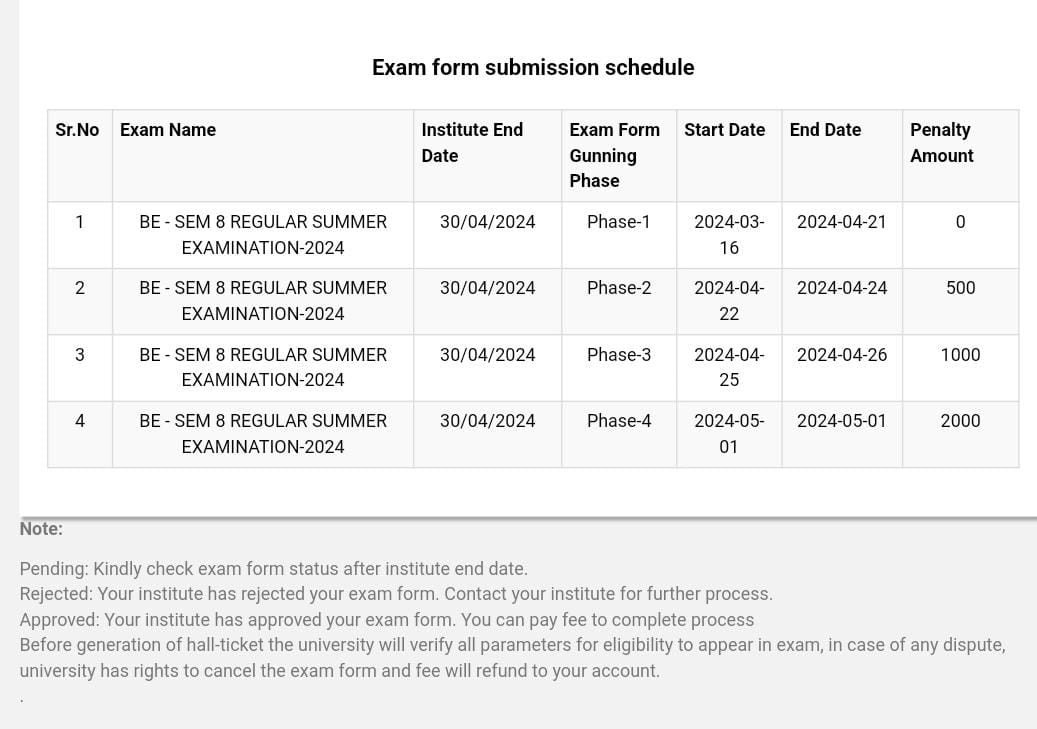Screen dimensions: 1037x729
Task: Click the Institute End Date header
Action: point(472,143)
